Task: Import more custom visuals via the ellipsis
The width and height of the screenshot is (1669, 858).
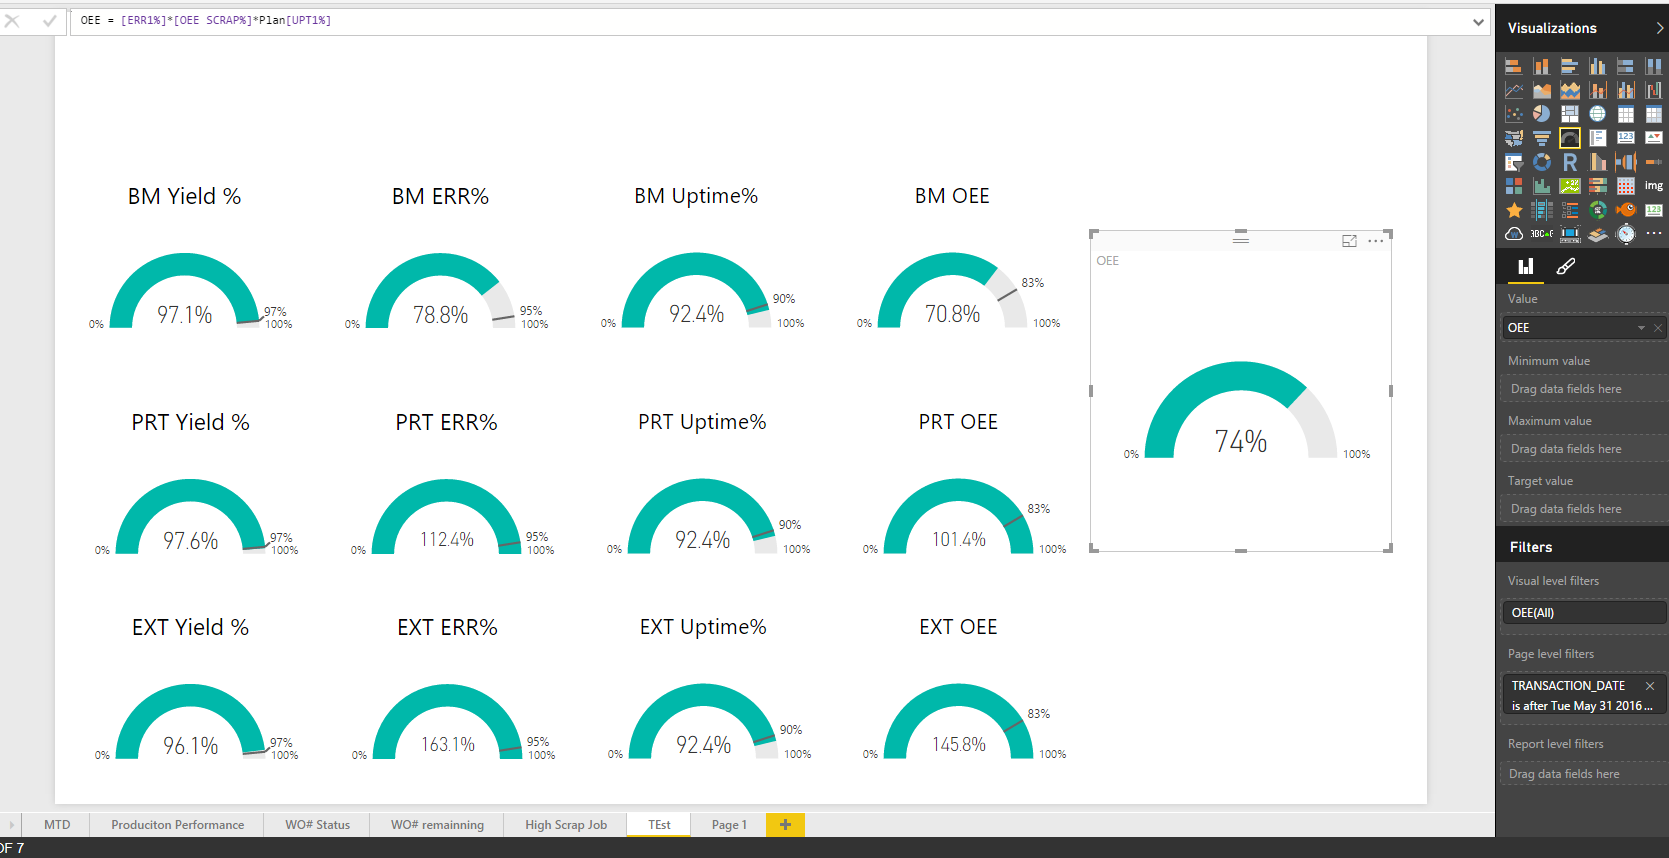Action: tap(1654, 234)
